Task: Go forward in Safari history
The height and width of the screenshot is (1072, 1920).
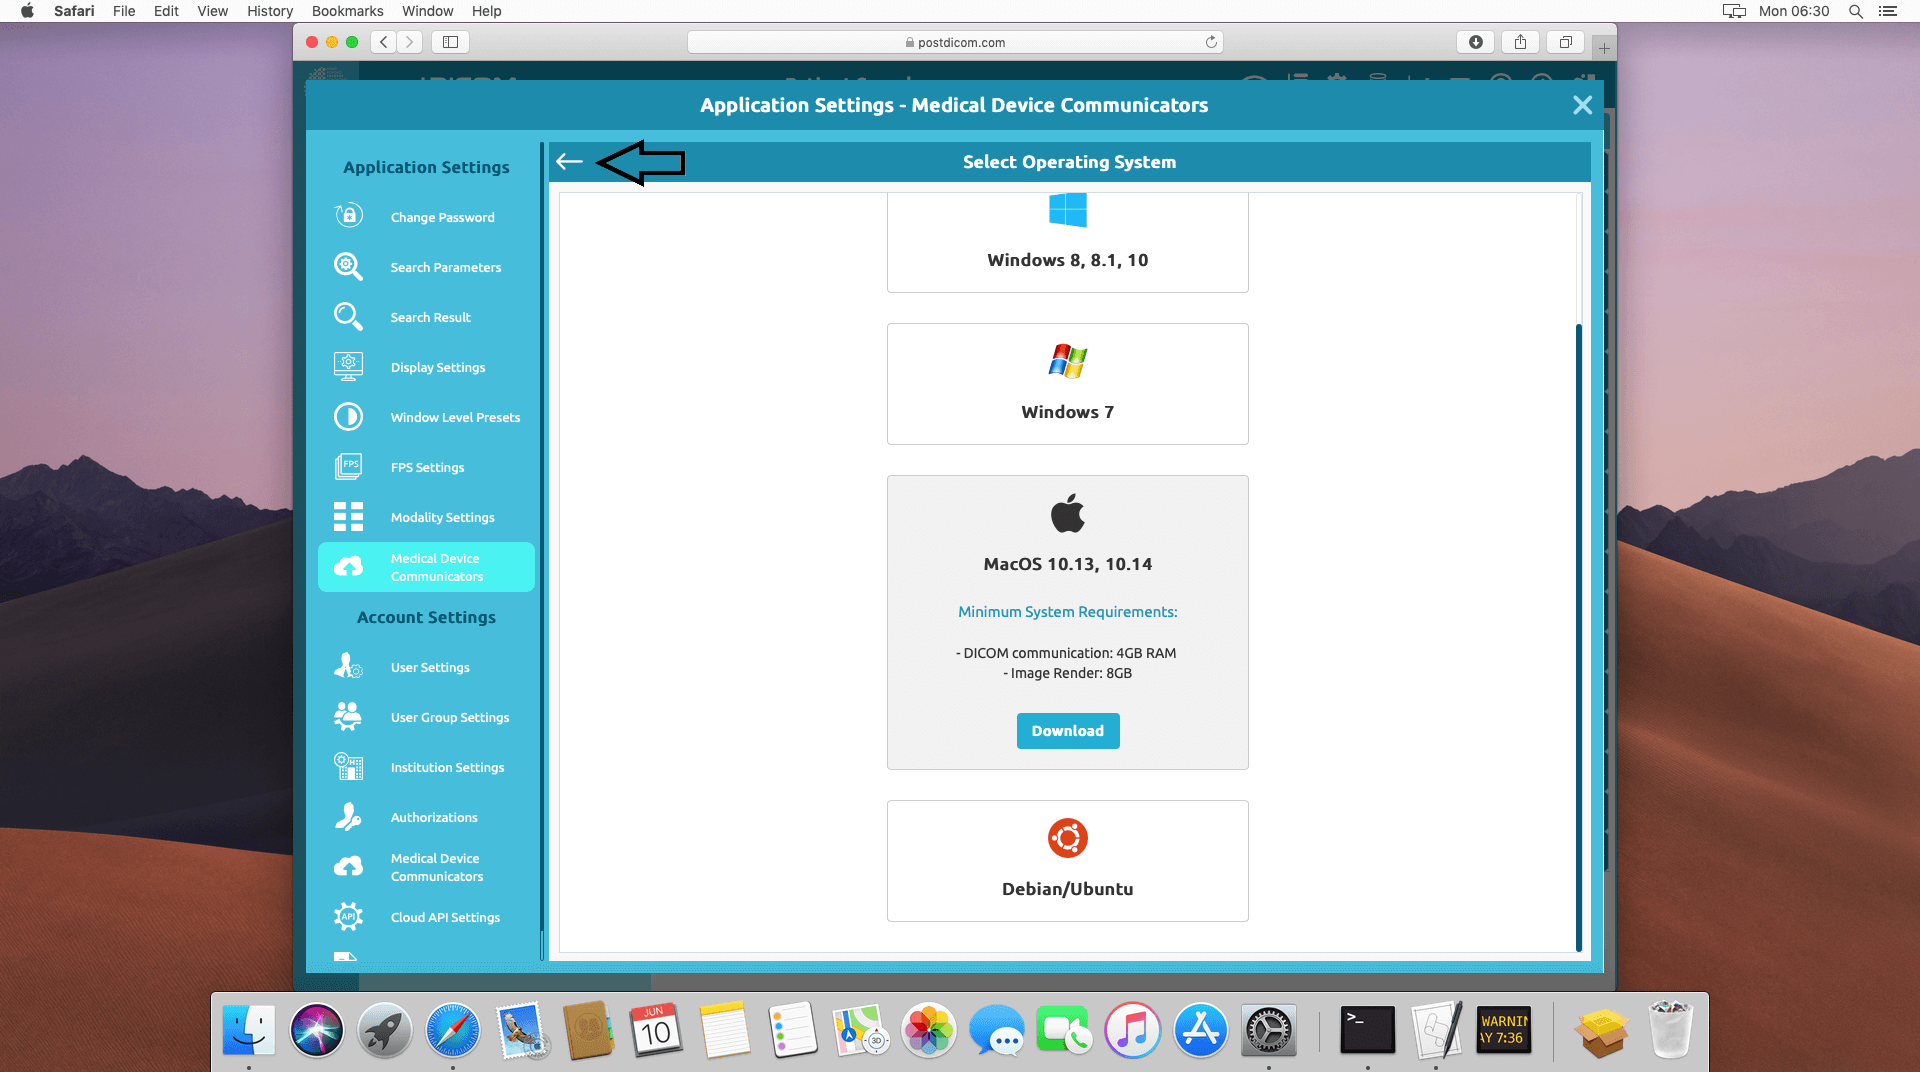Action: (410, 42)
